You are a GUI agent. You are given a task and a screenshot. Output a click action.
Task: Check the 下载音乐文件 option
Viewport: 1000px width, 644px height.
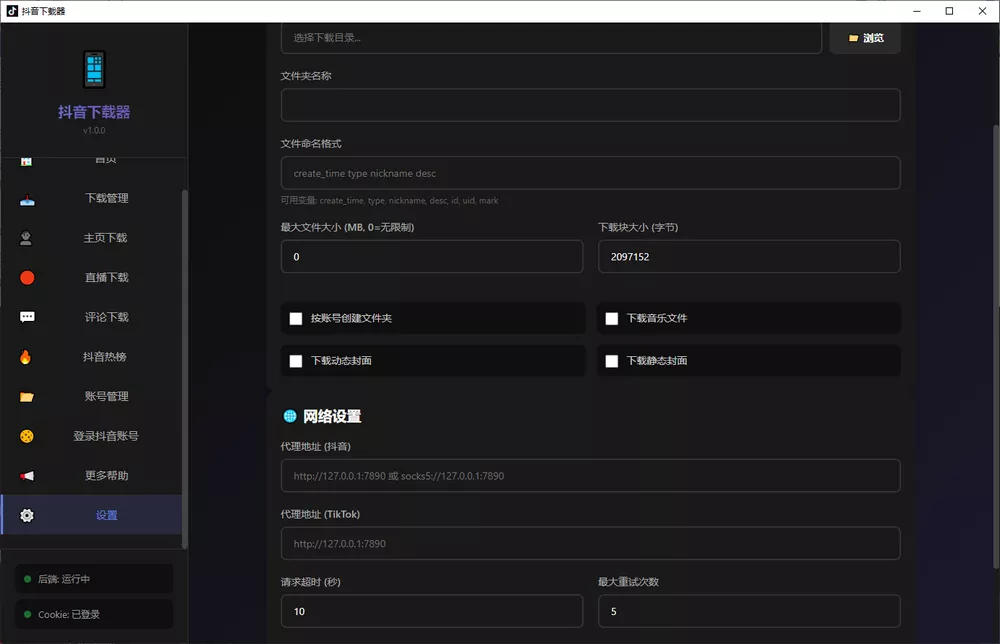612,318
